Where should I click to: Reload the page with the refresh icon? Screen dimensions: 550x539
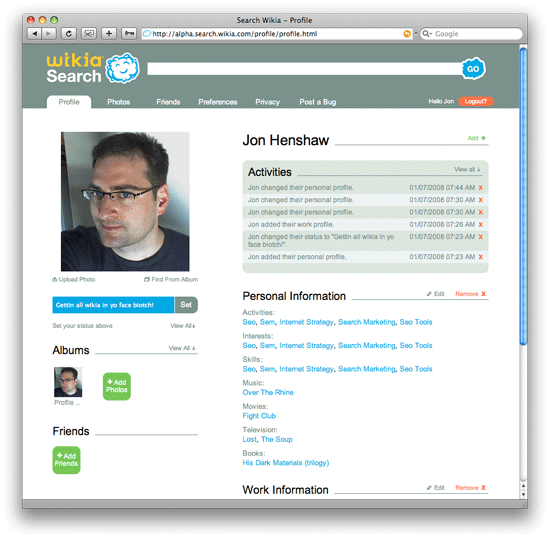tap(69, 34)
